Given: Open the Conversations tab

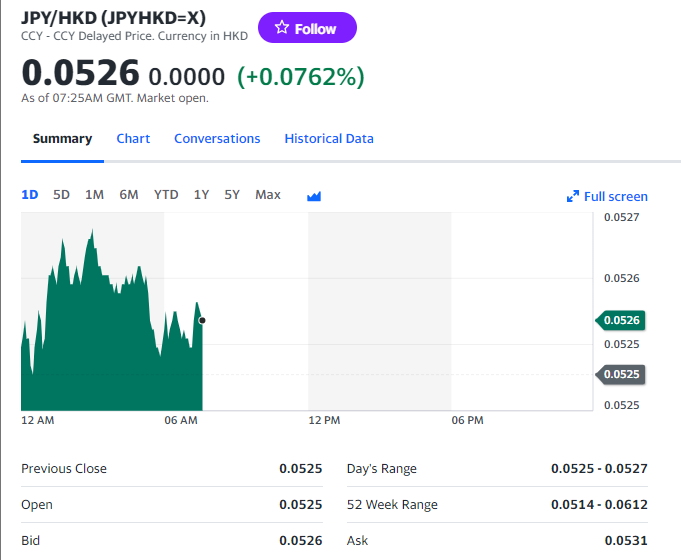Looking at the screenshot, I should tap(217, 139).
